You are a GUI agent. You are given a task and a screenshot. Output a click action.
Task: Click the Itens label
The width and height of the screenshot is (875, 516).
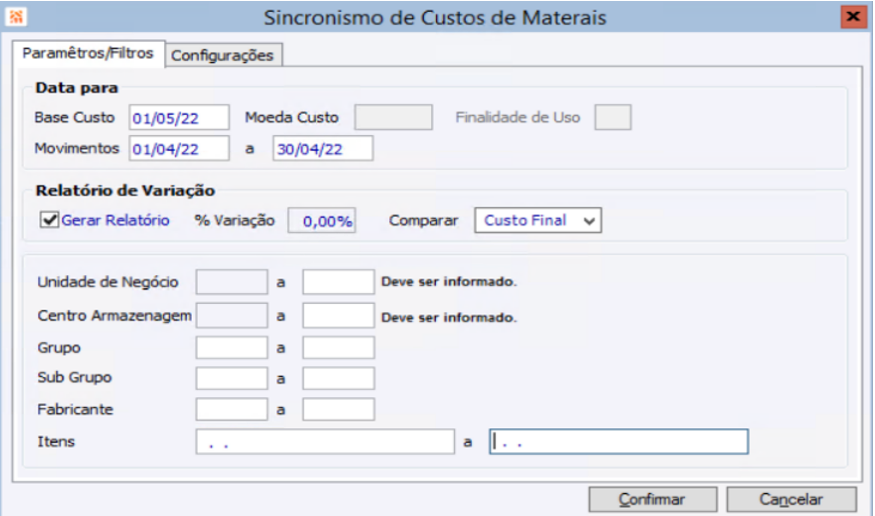click(56, 442)
